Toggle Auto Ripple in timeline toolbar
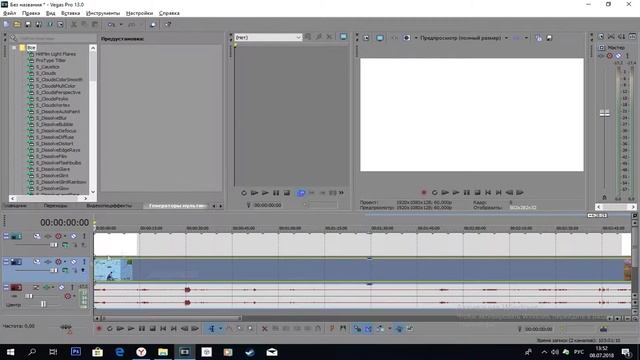Viewport: 640px width, 360px height. [380, 329]
